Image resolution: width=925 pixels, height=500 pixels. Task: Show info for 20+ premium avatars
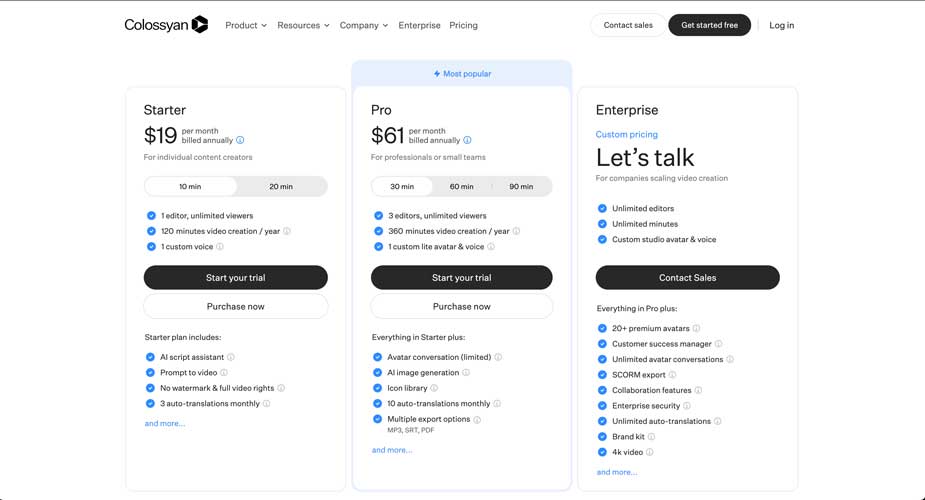pyautogui.click(x=696, y=328)
